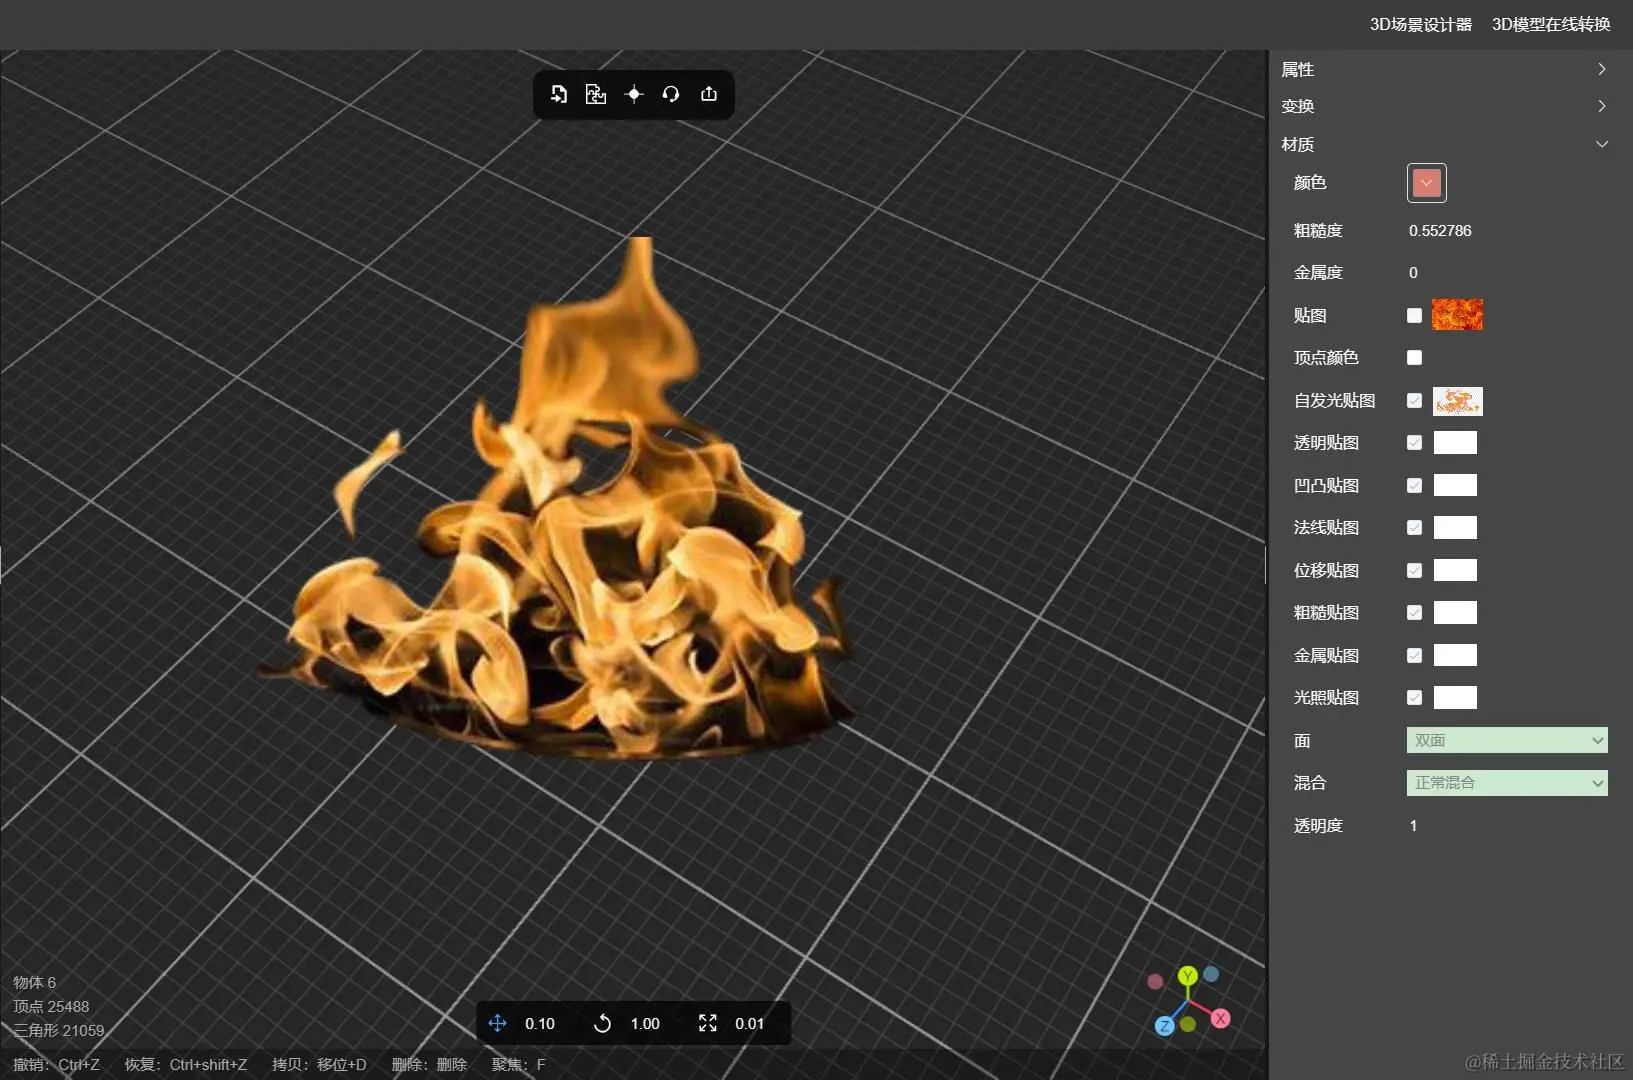Viewport: 1633px width, 1080px height.
Task: Select the crosshair focus target tool
Action: click(634, 94)
